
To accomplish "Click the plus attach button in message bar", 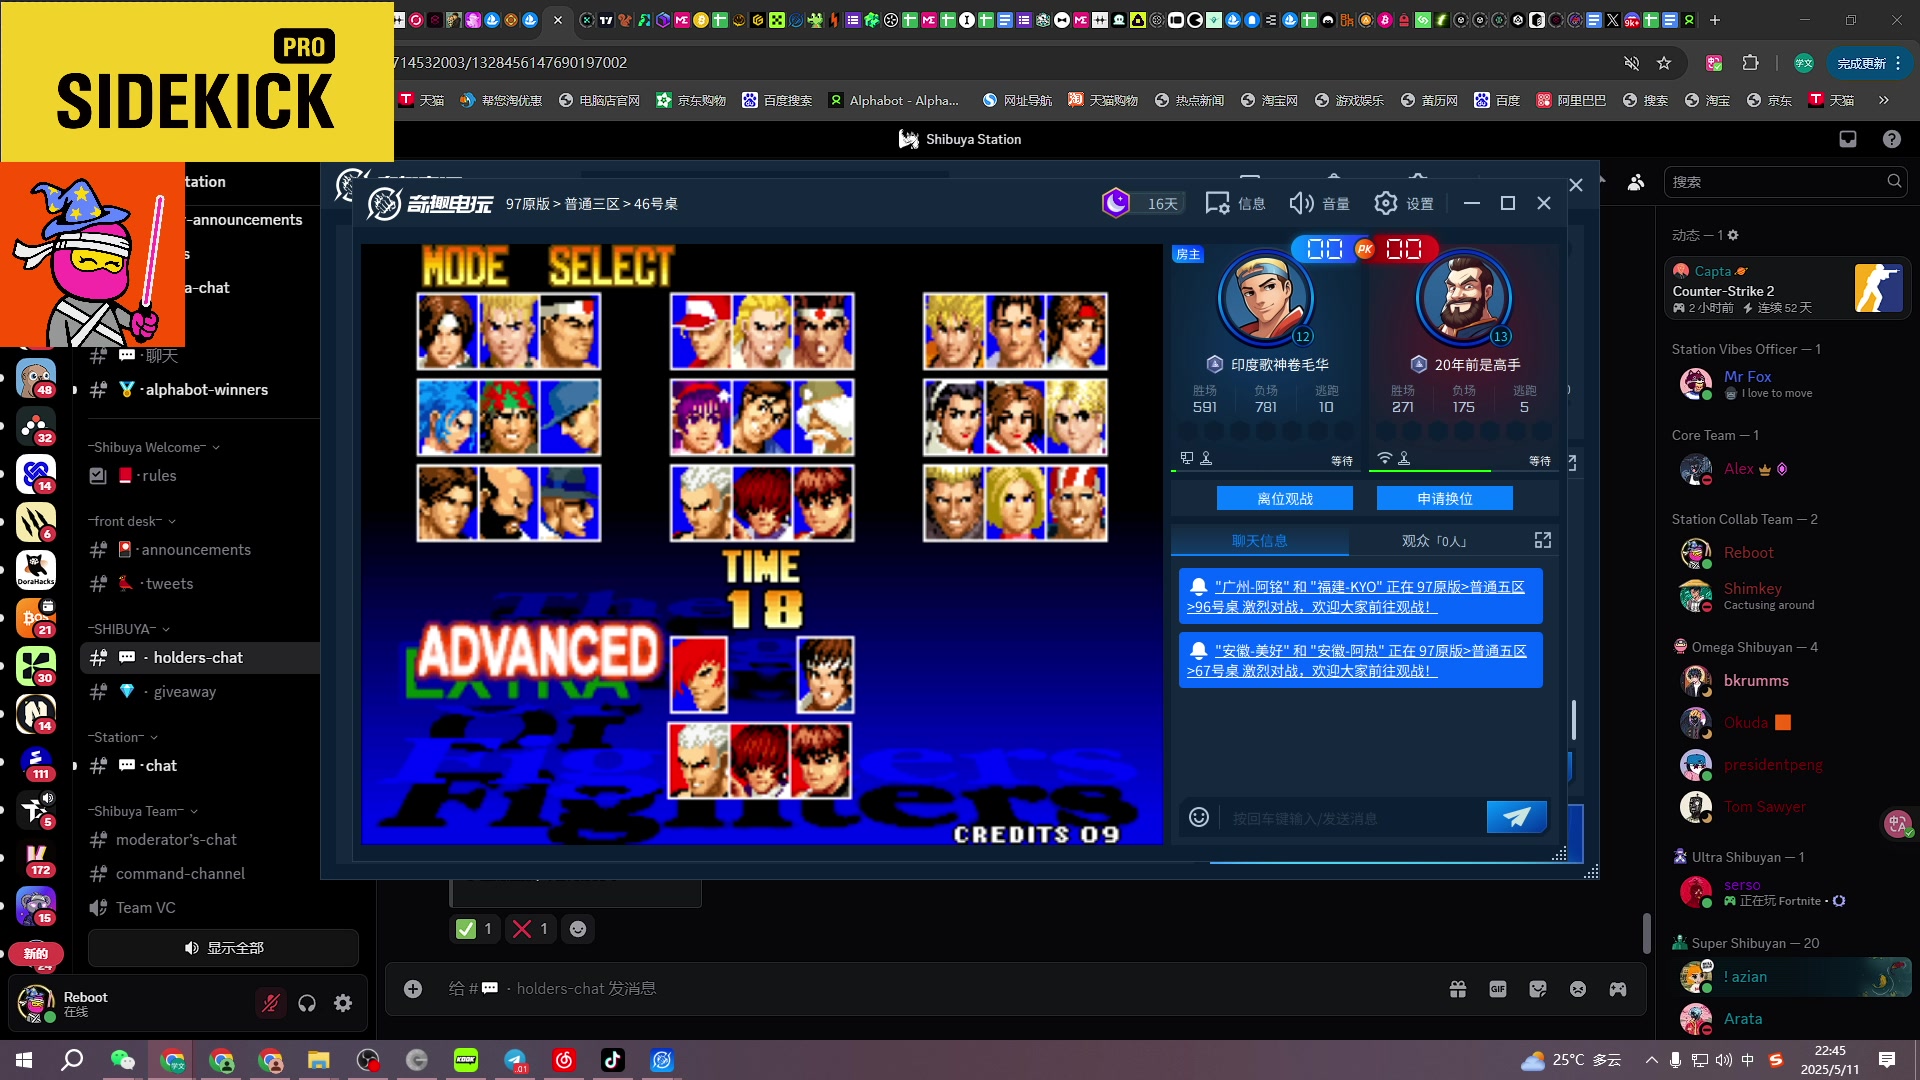I will tap(413, 989).
